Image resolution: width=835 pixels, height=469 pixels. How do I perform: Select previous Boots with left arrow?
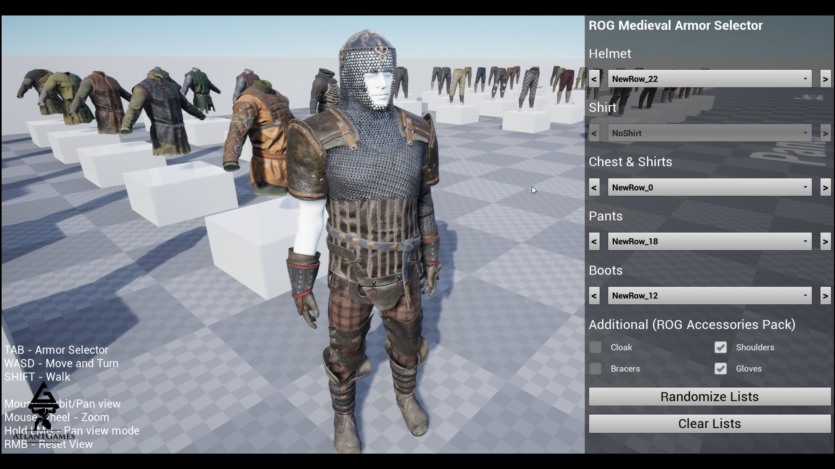[x=594, y=295]
